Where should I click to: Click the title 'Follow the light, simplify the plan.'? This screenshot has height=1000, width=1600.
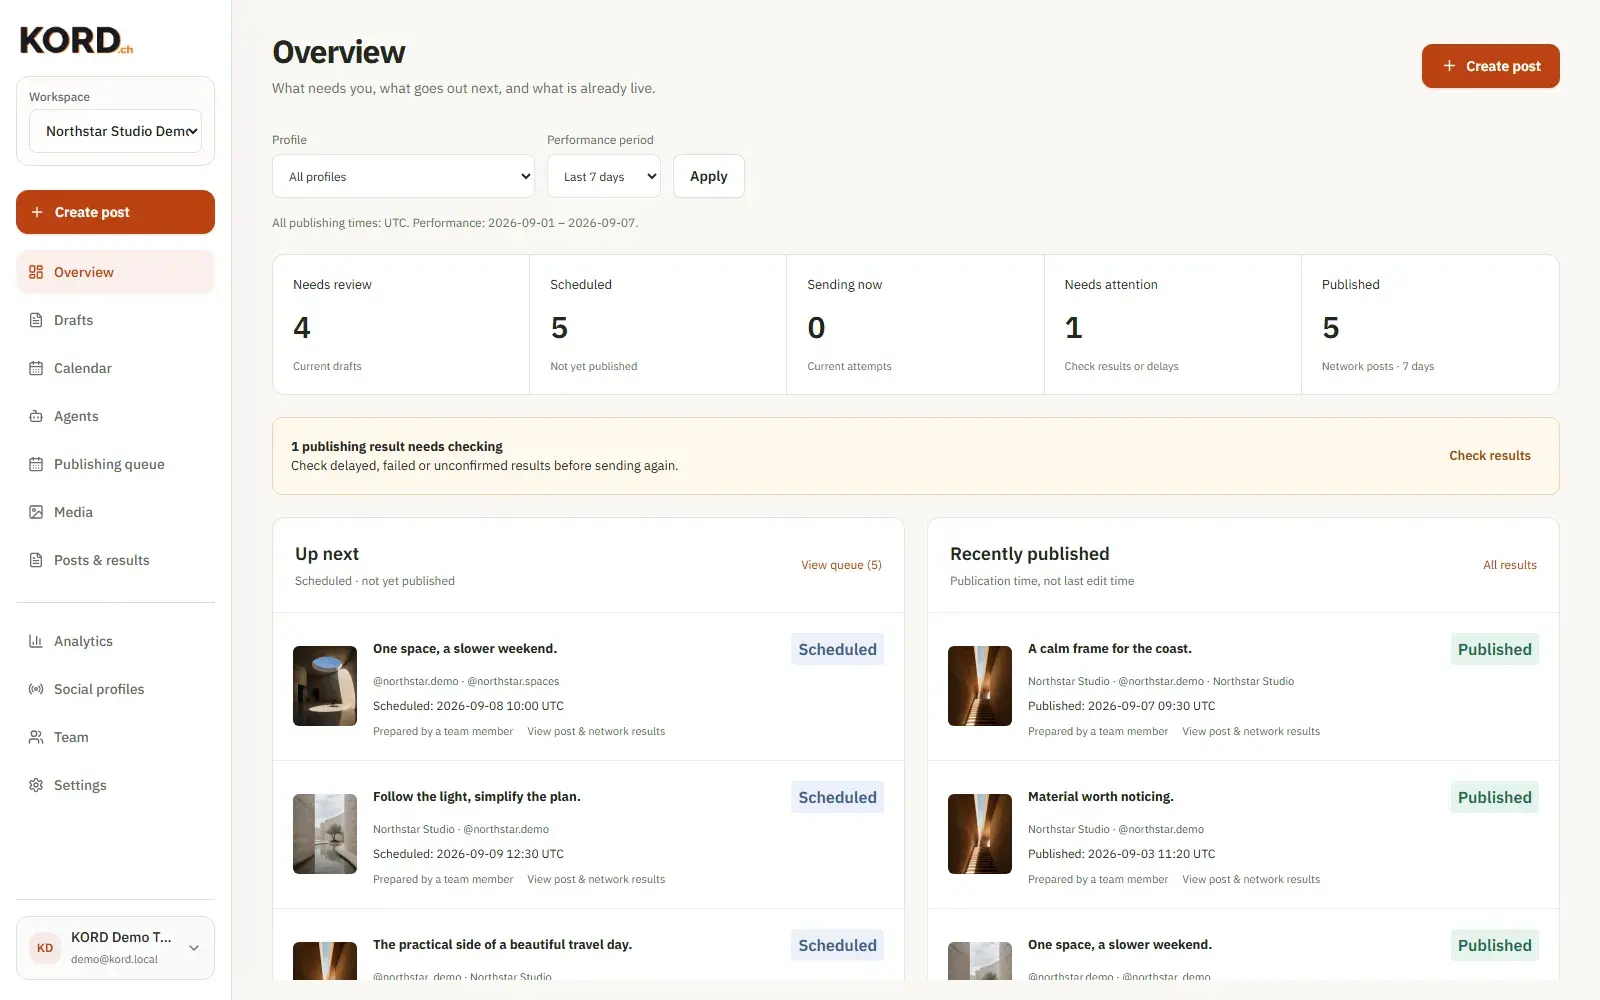[x=476, y=797]
